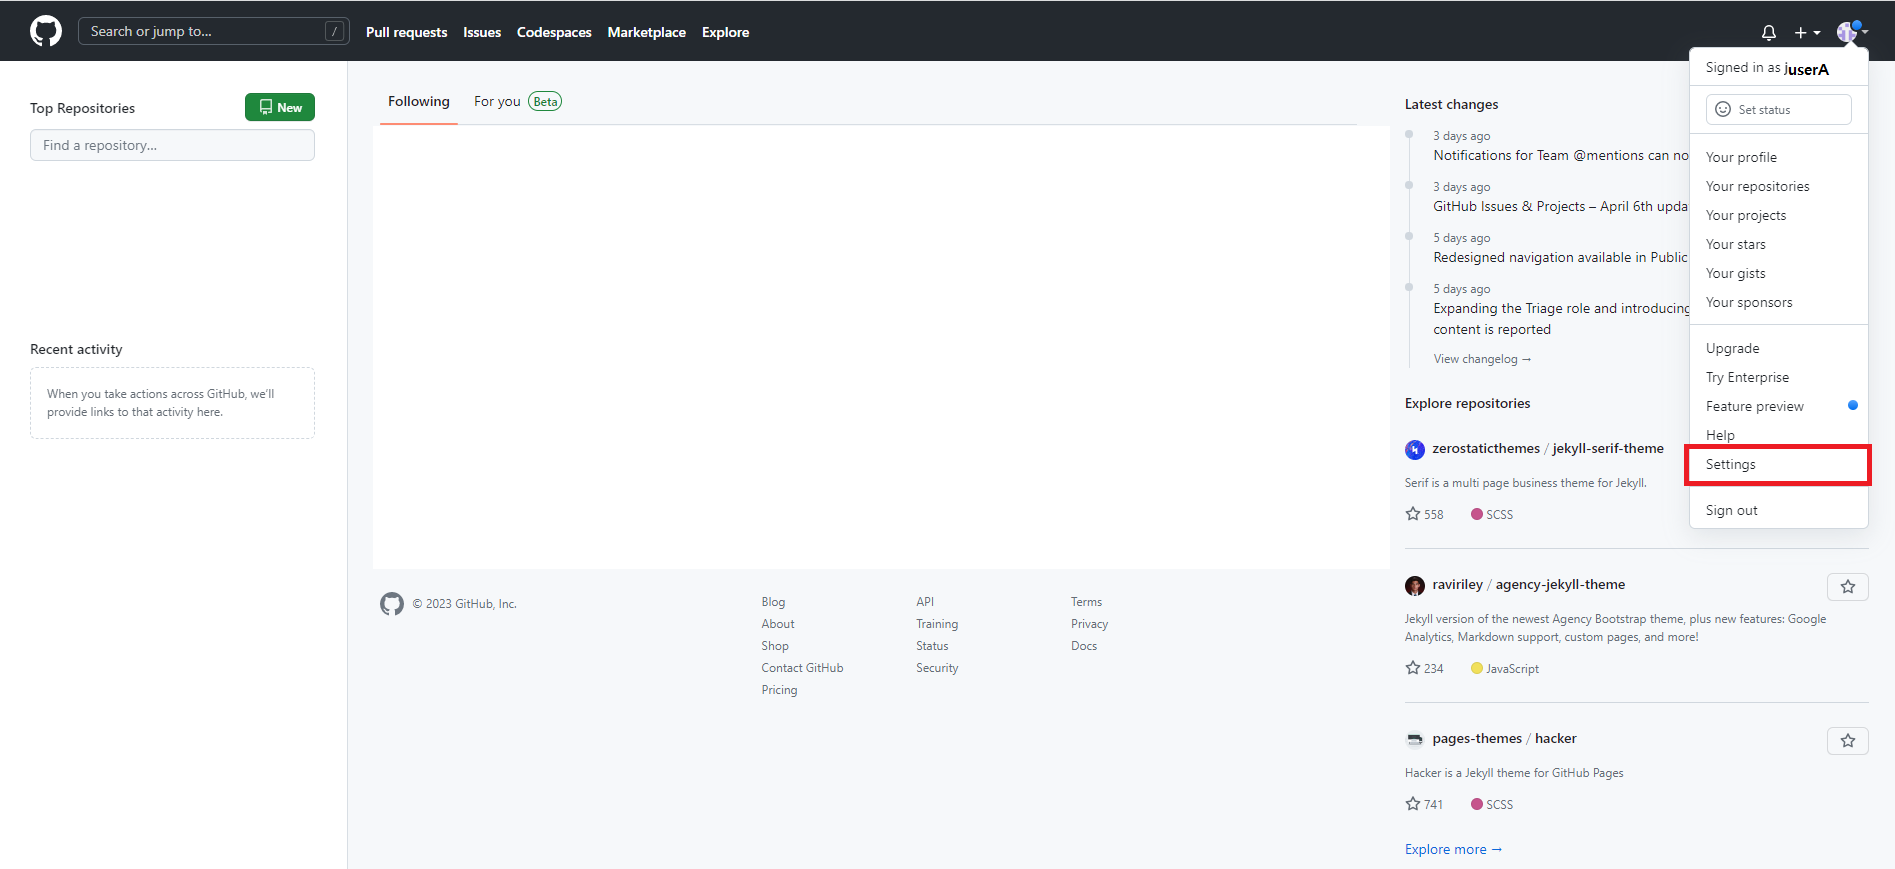Screen dimensions: 1895x869
Task: Open footer Docs link
Action: point(1084,646)
